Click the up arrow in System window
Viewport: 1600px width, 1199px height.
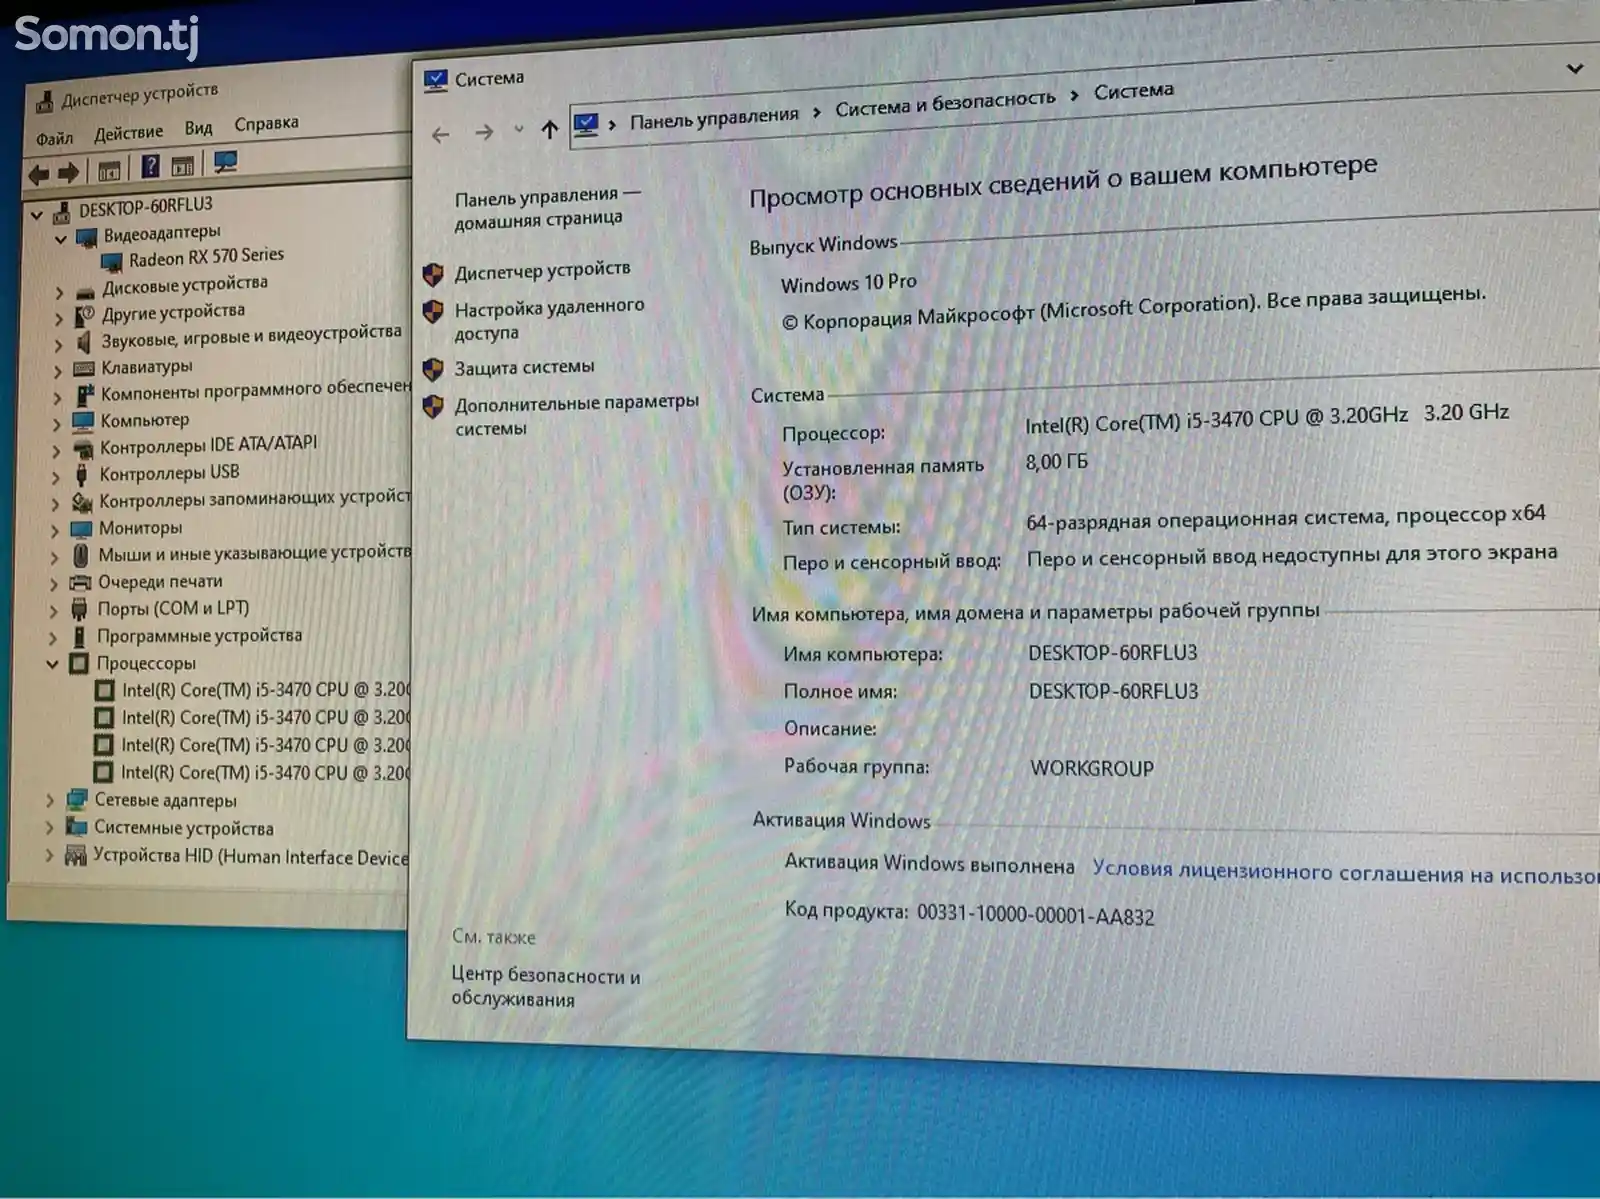[549, 129]
